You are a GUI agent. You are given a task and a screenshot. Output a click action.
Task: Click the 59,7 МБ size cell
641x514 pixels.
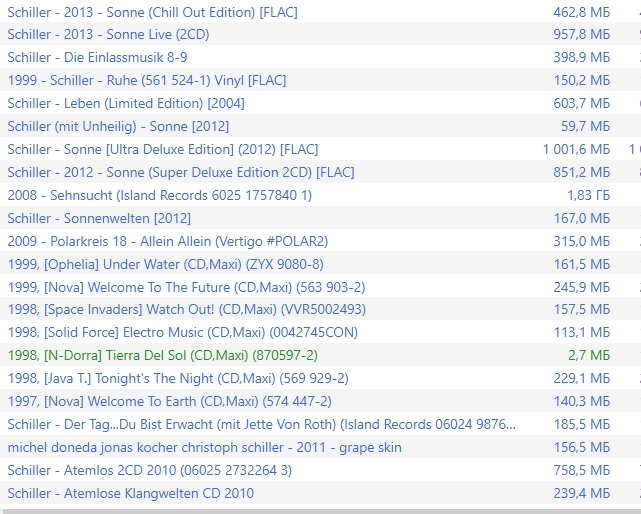pos(585,126)
